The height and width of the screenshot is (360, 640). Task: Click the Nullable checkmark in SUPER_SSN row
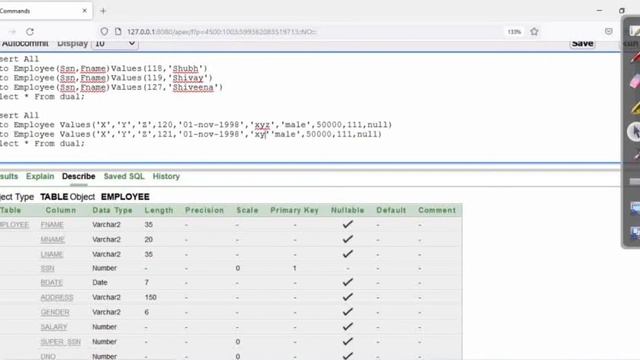(x=348, y=341)
